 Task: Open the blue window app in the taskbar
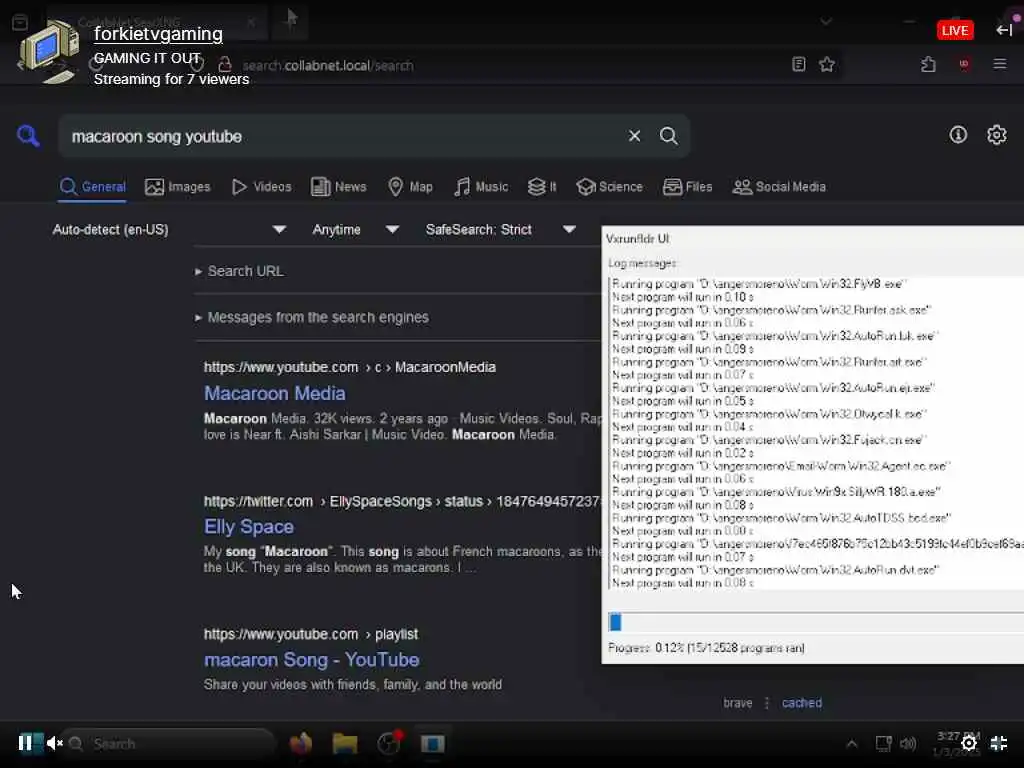tap(432, 744)
